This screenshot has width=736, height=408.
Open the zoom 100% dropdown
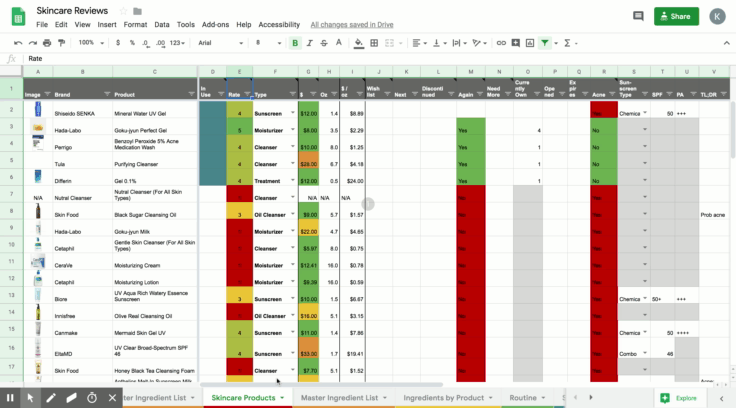91,43
